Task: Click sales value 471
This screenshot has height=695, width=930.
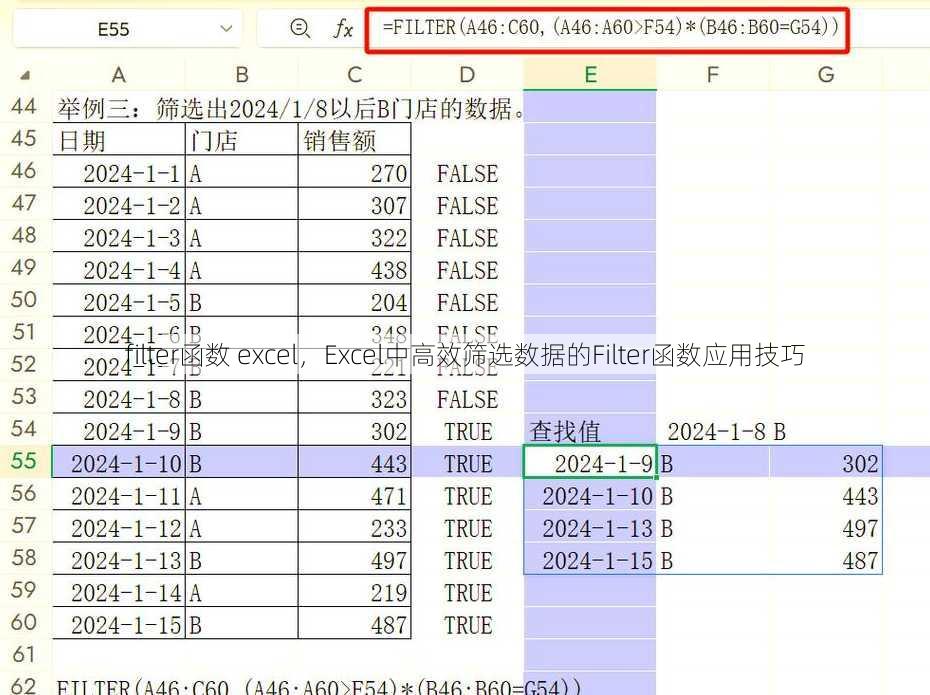Action: point(354,495)
